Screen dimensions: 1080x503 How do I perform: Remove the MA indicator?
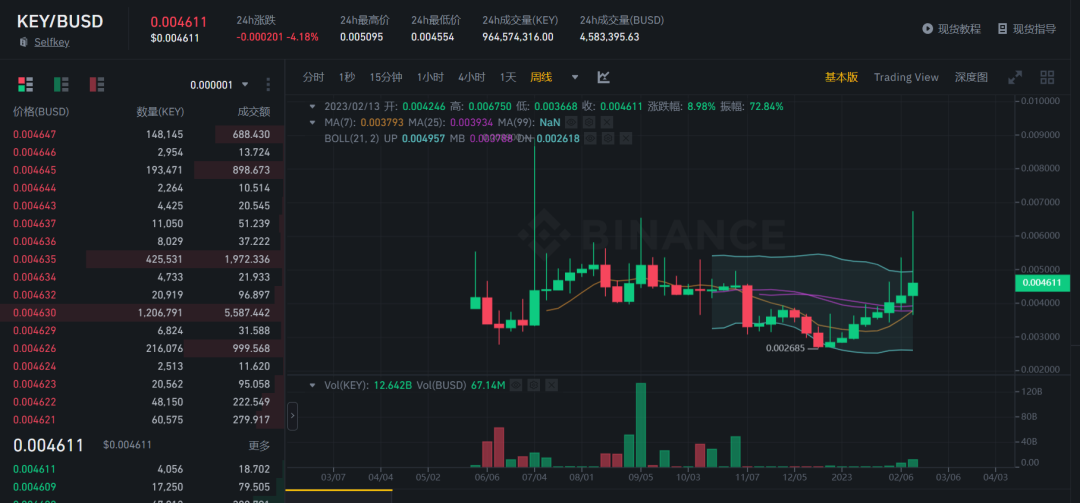[x=606, y=123]
